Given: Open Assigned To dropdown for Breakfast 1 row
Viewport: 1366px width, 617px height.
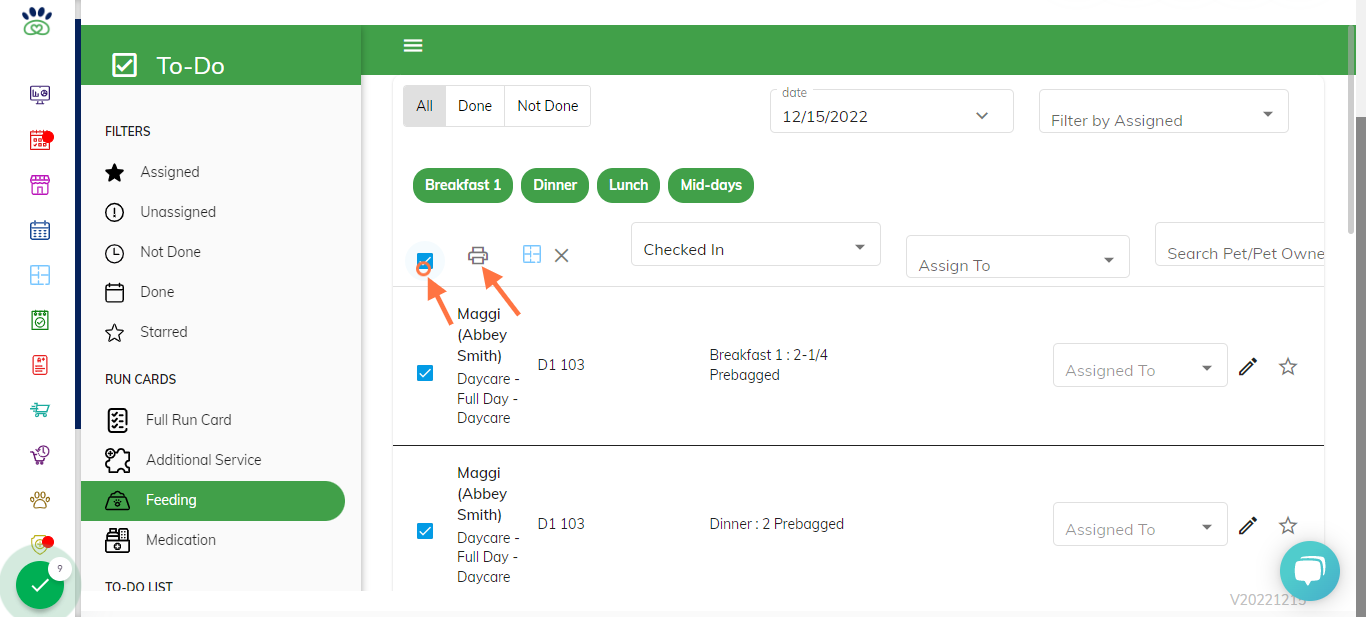Looking at the screenshot, I should 1140,365.
